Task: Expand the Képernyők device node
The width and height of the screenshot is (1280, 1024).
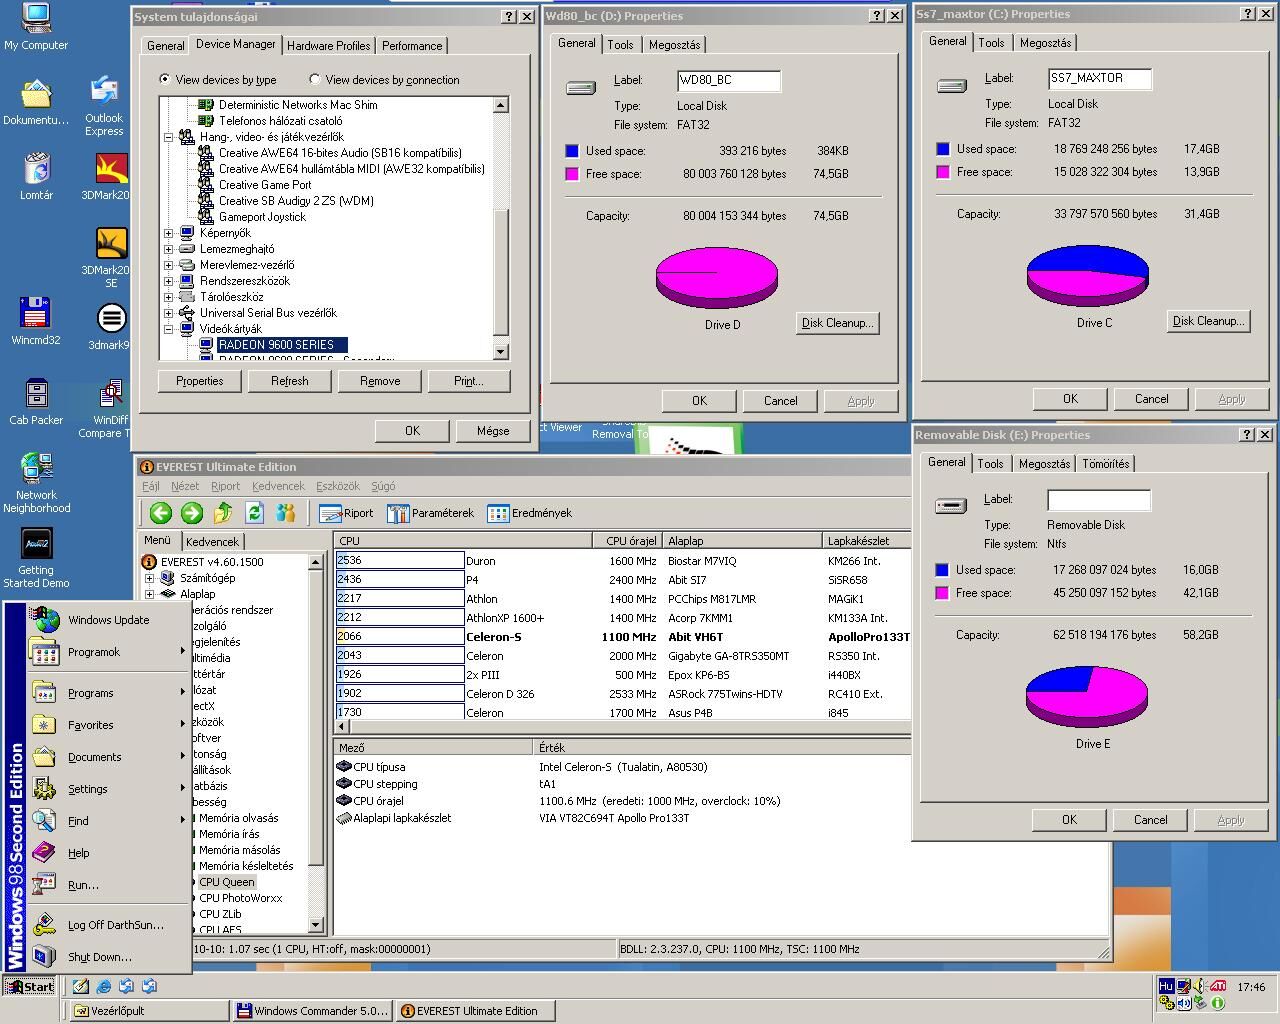Action: pyautogui.click(x=168, y=233)
